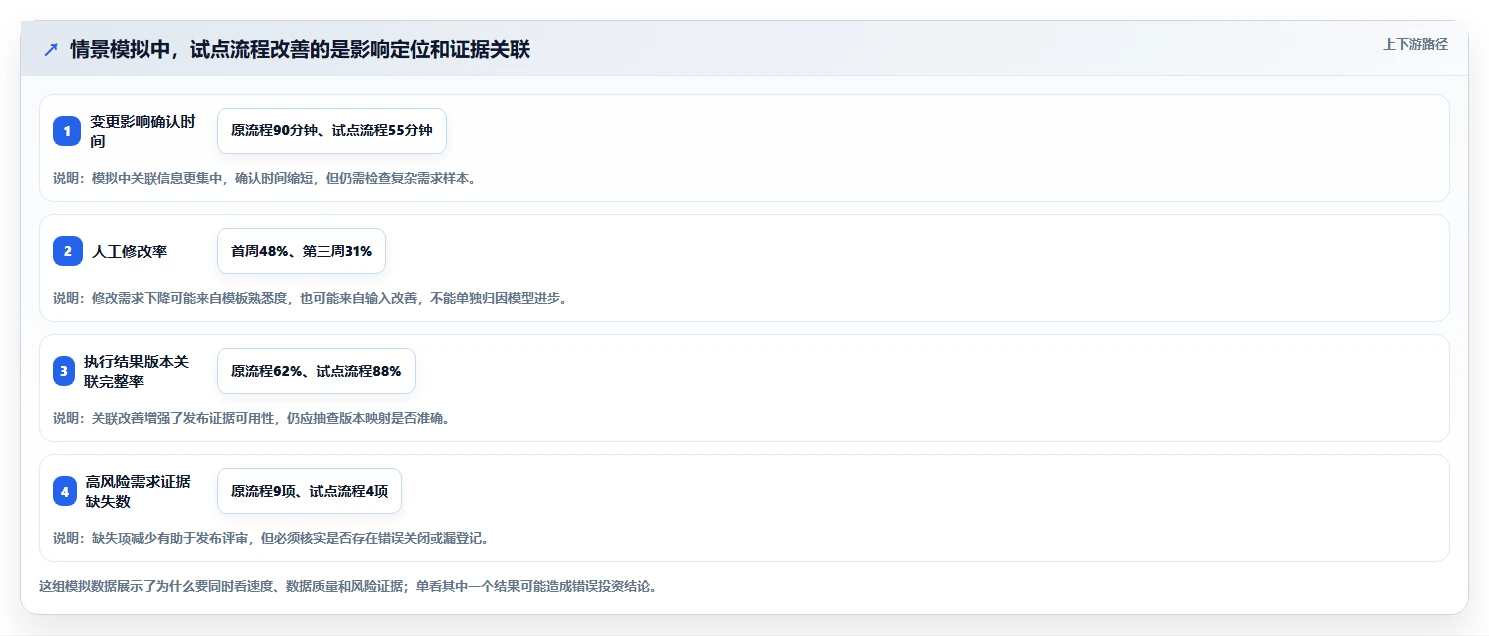The image size is (1489, 636).
Task: Click the 原流程9项、试点流程4项 value chip
Action: coord(309,491)
